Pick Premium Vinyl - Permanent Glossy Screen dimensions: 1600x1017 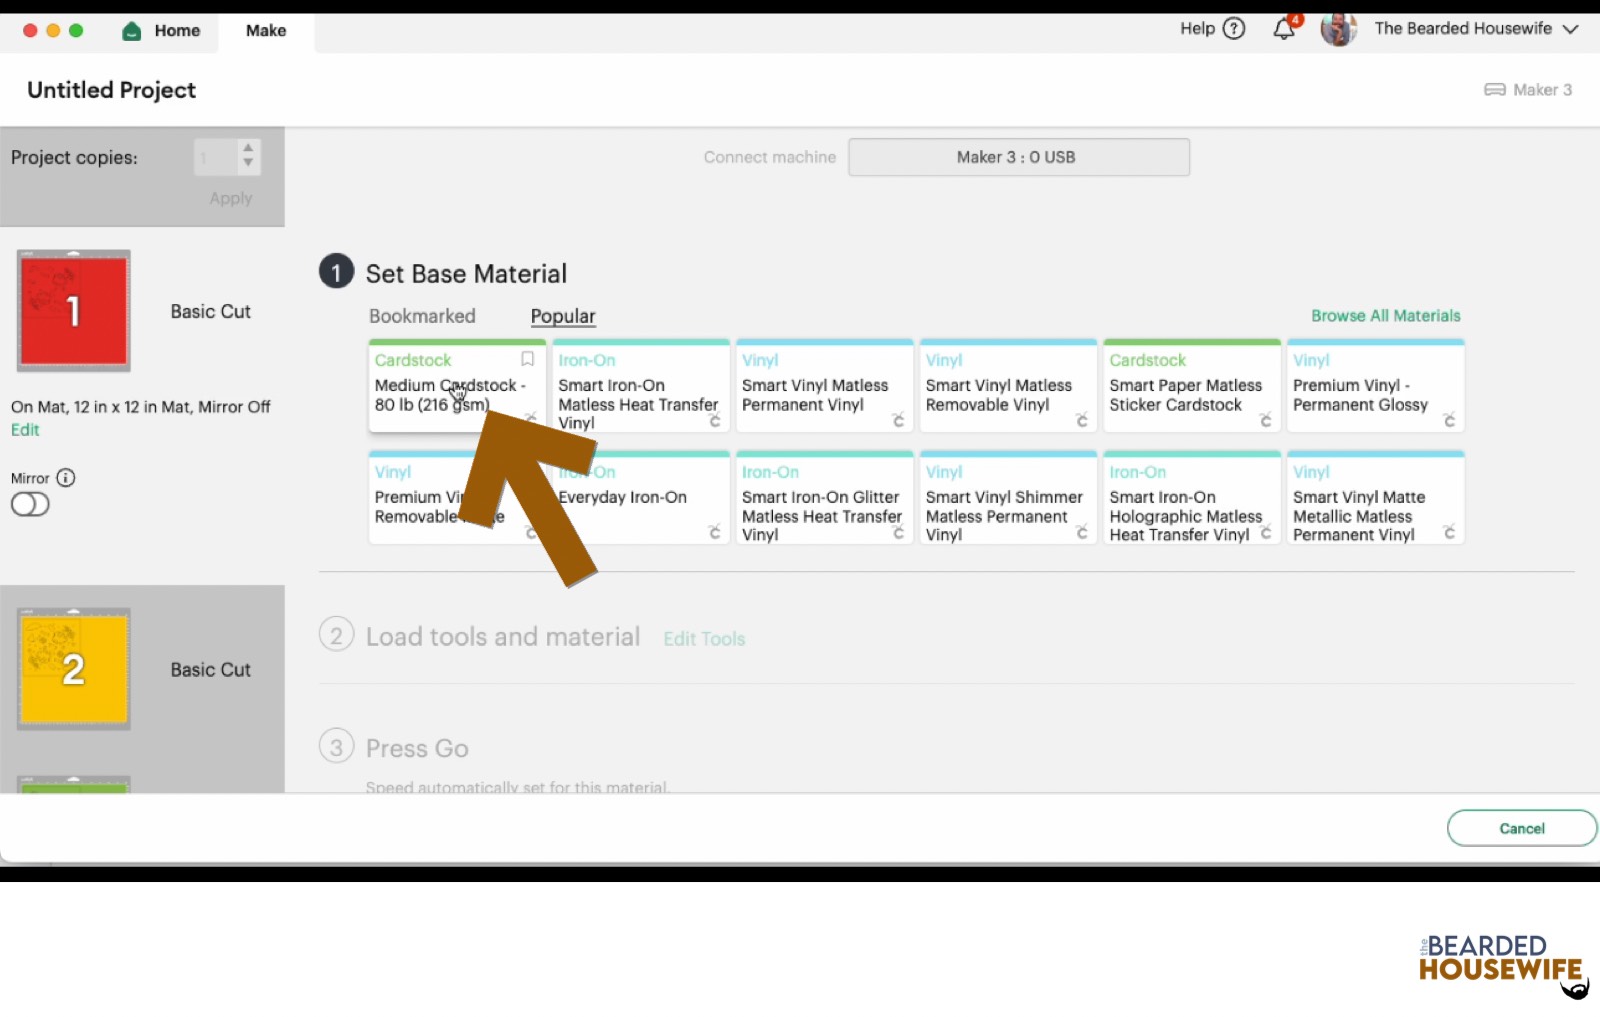[x=1376, y=387]
